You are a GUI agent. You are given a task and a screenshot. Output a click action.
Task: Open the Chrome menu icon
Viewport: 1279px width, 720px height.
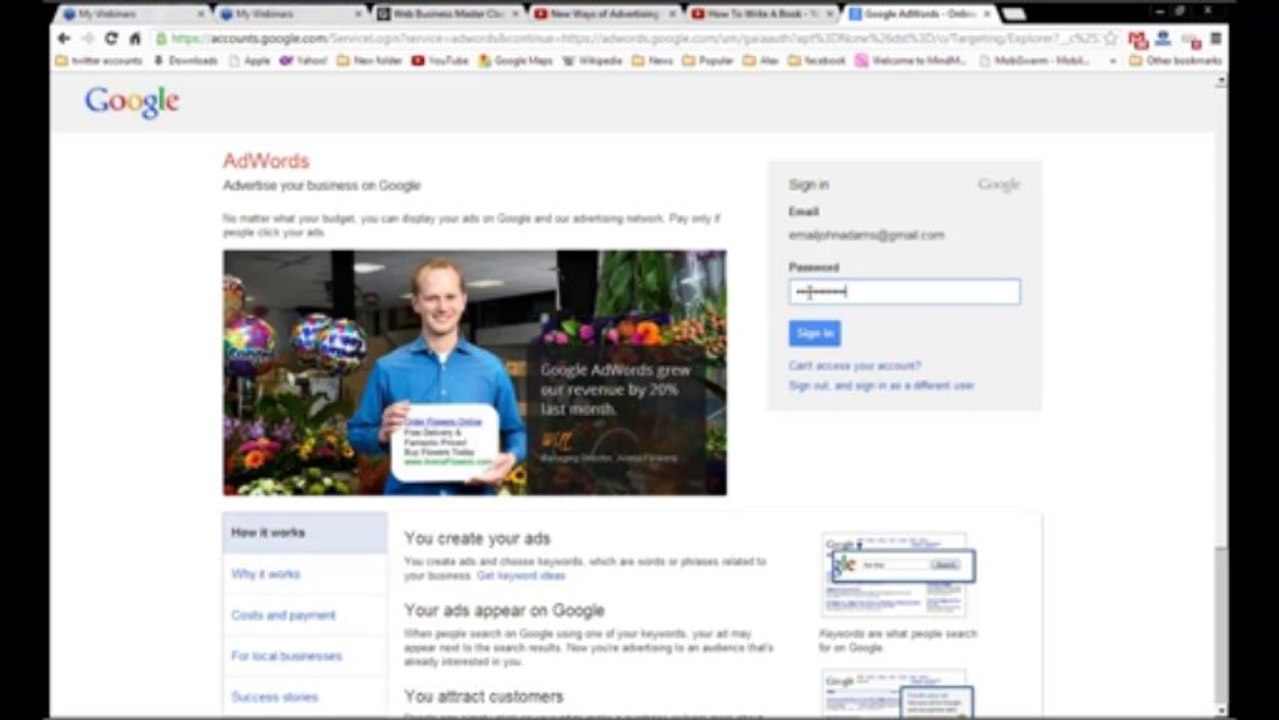click(x=1215, y=38)
